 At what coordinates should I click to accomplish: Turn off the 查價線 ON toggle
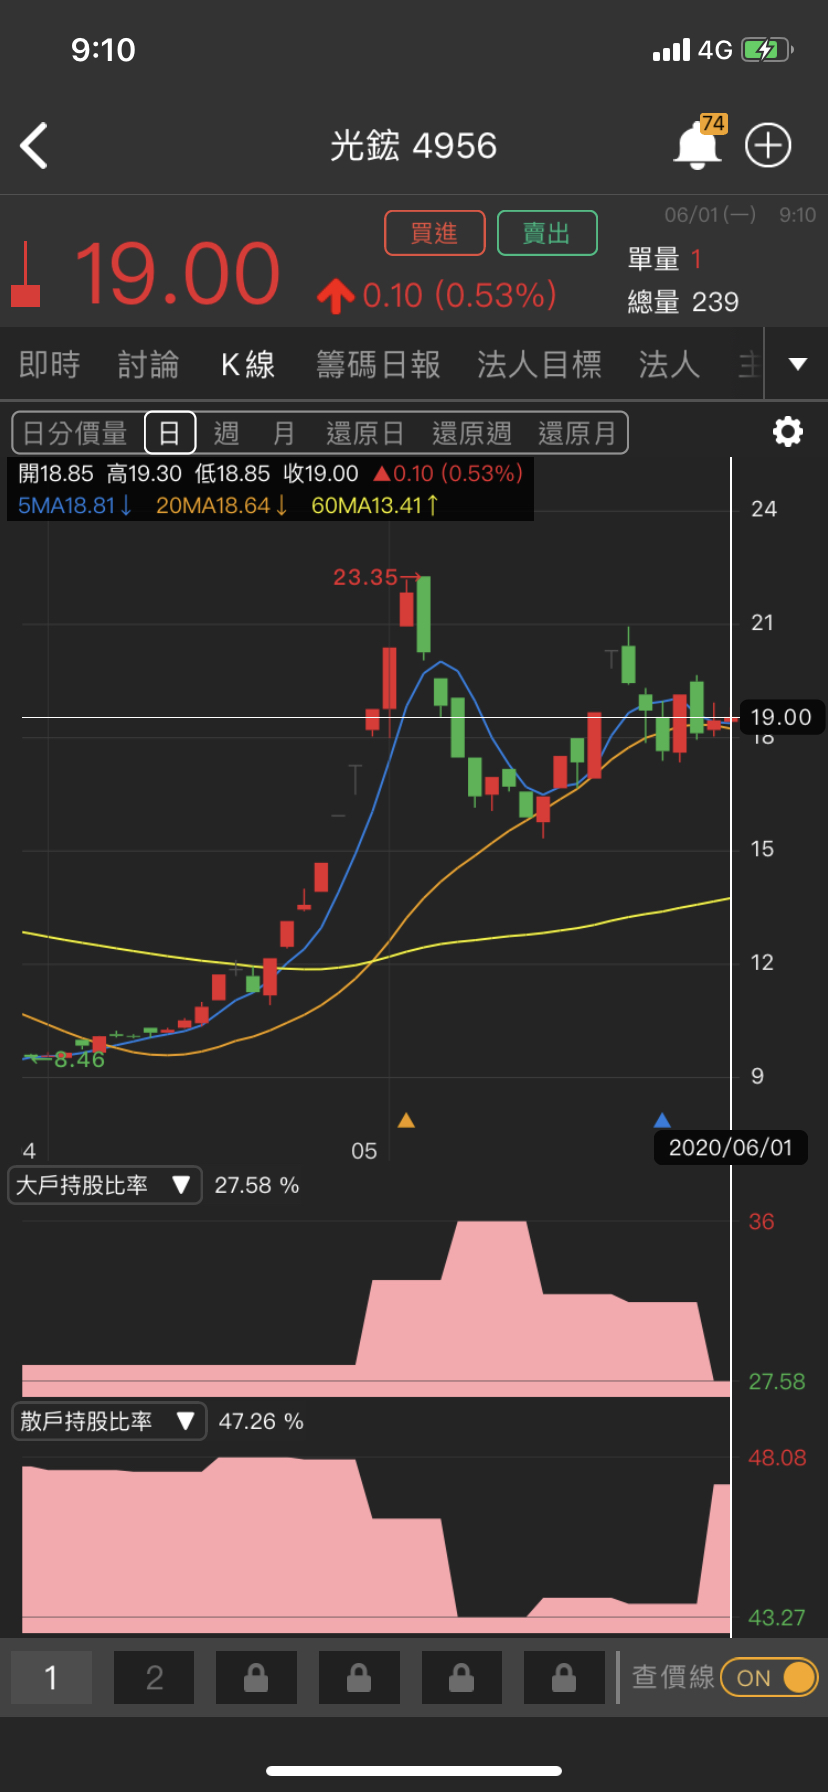pos(768,1677)
